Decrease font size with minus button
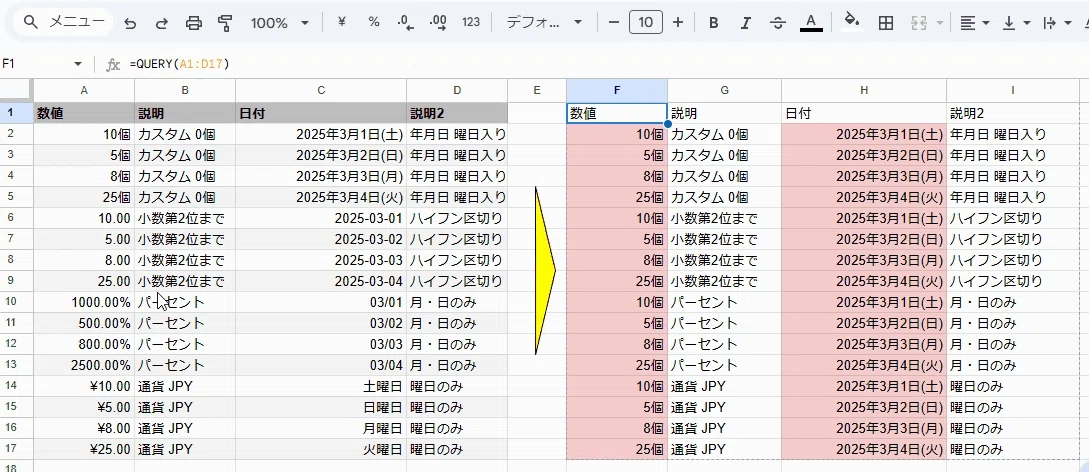This screenshot has width=1089, height=472. [x=613, y=22]
